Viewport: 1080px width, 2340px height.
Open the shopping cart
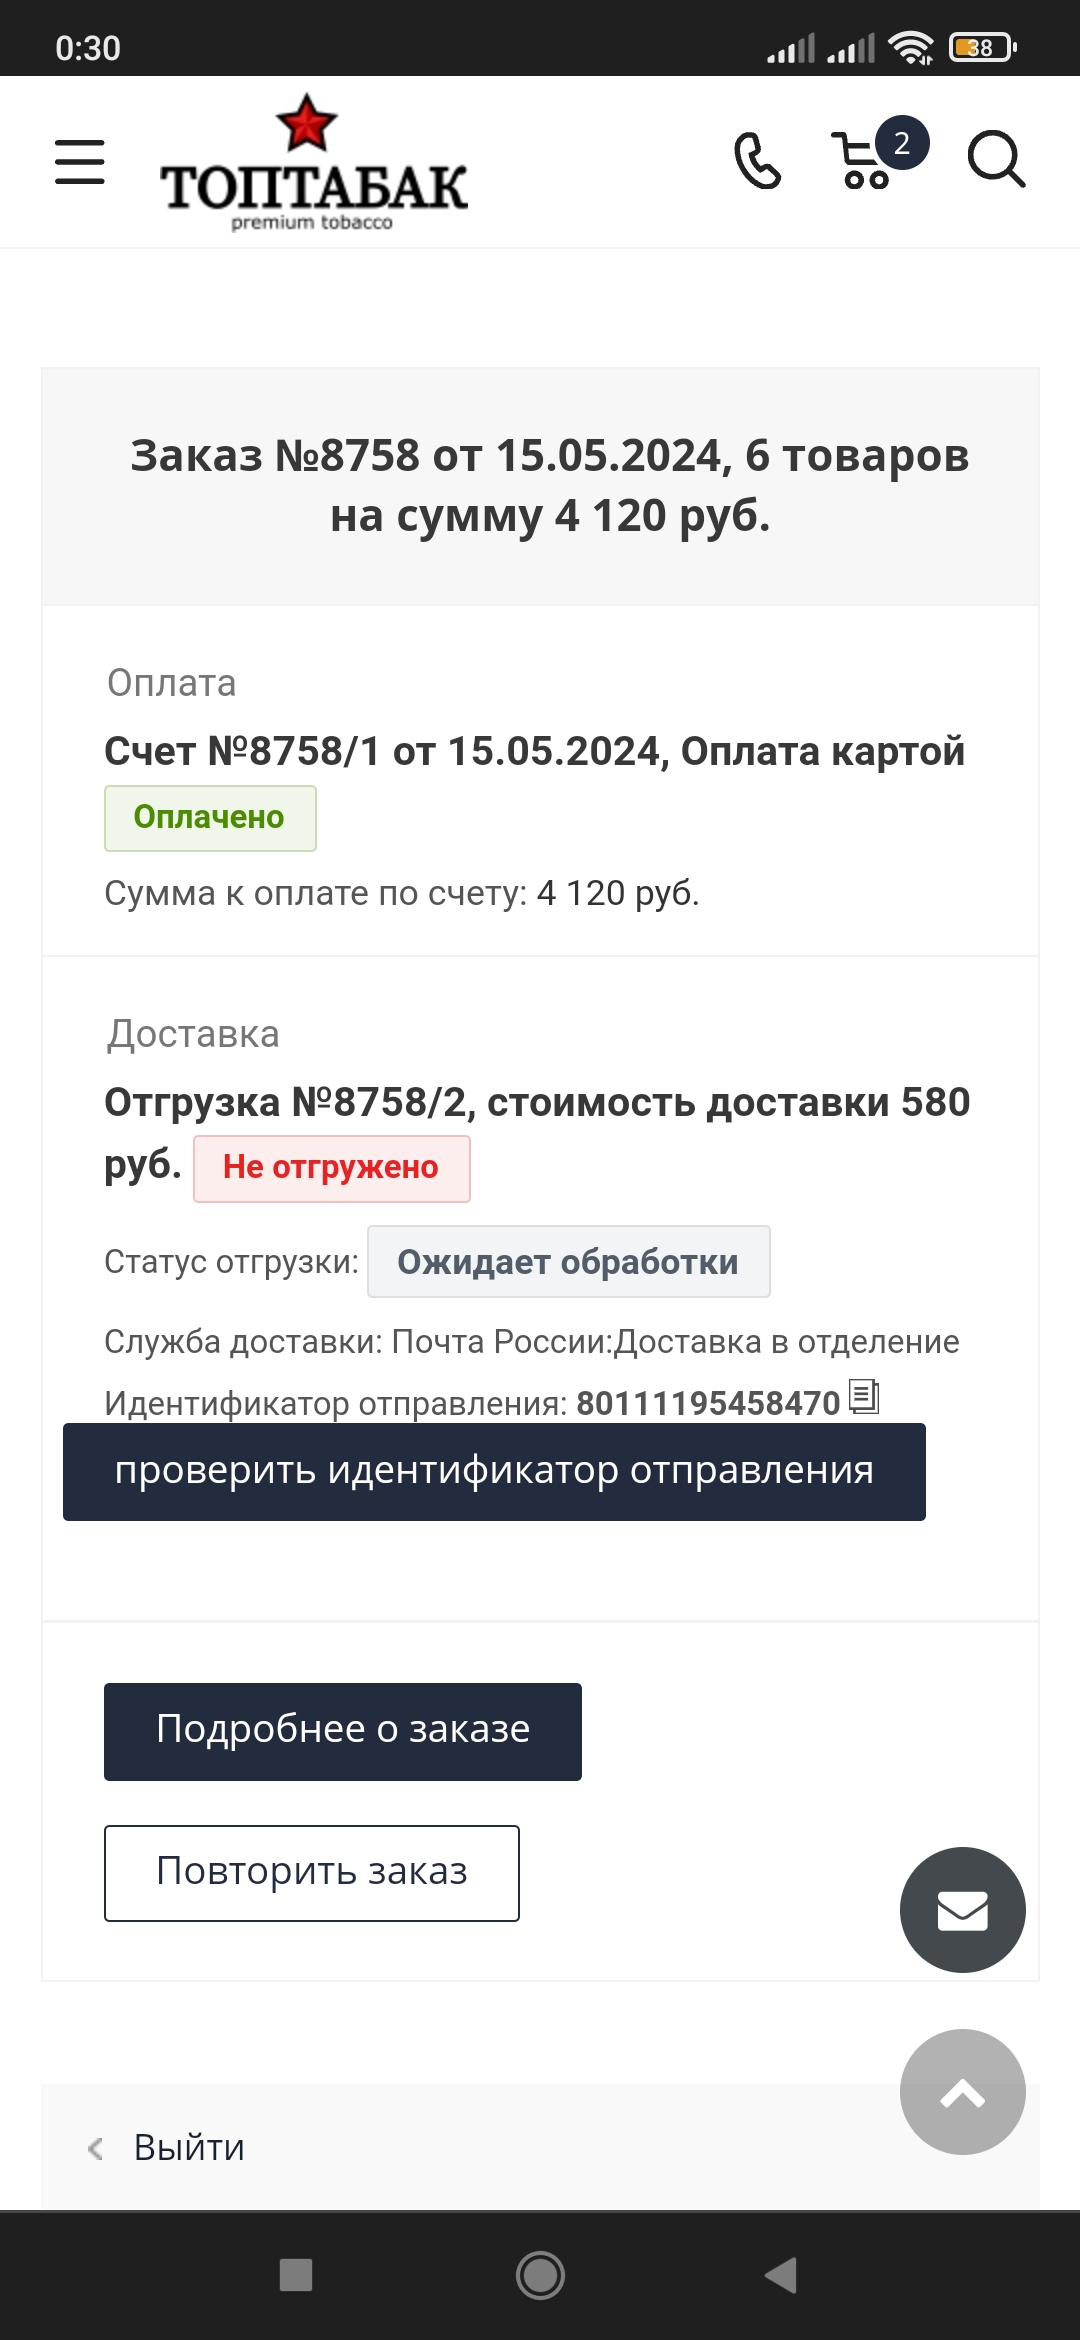point(861,162)
